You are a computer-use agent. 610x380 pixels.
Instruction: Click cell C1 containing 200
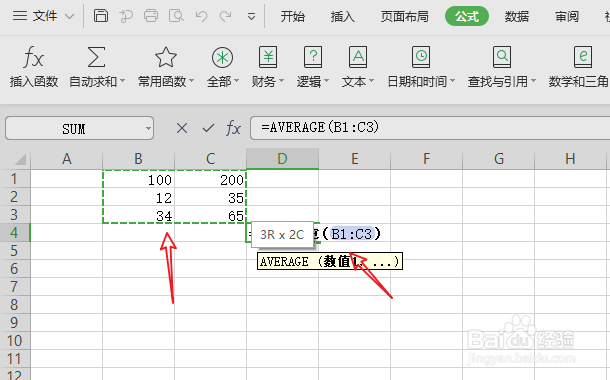[x=210, y=179]
